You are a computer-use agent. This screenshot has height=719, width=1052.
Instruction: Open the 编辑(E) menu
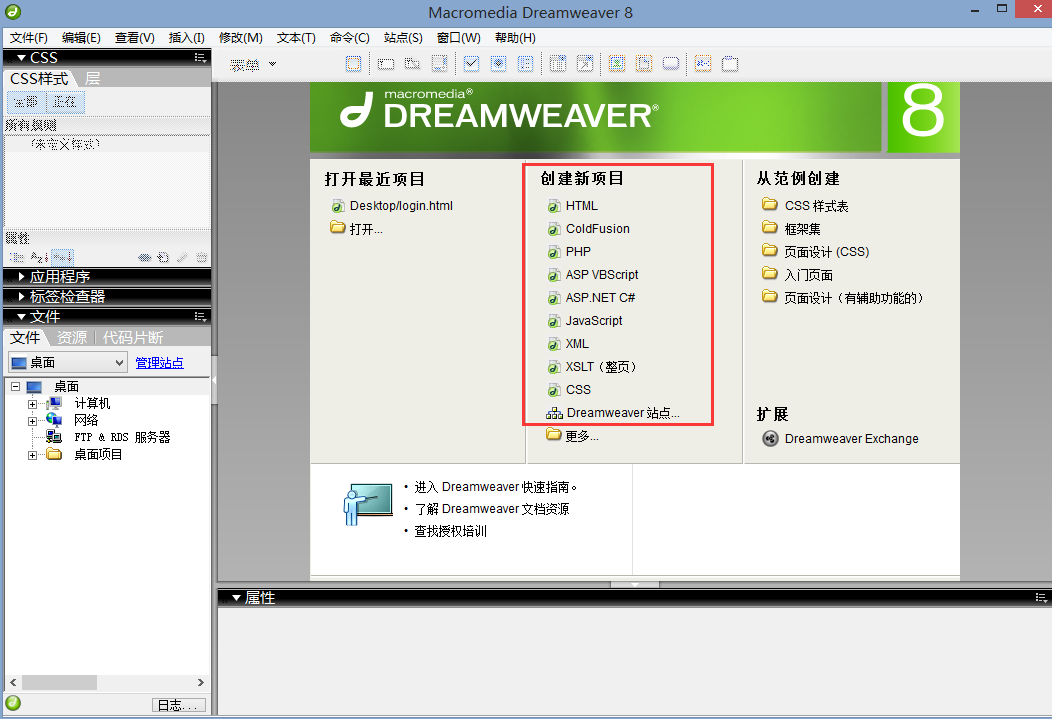click(81, 38)
